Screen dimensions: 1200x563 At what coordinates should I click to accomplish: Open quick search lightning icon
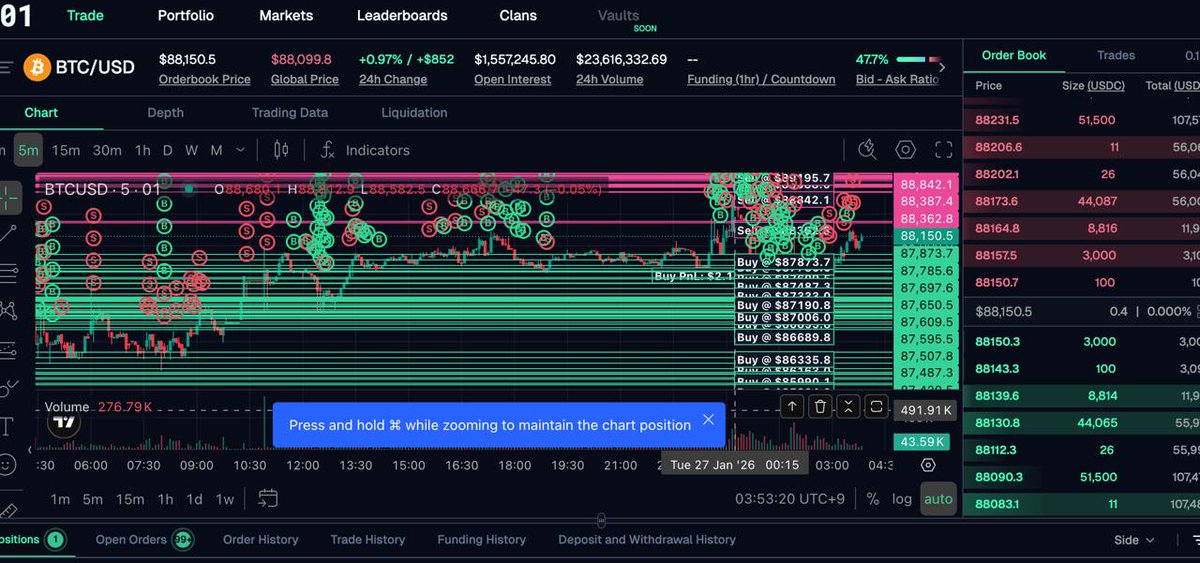[867, 150]
